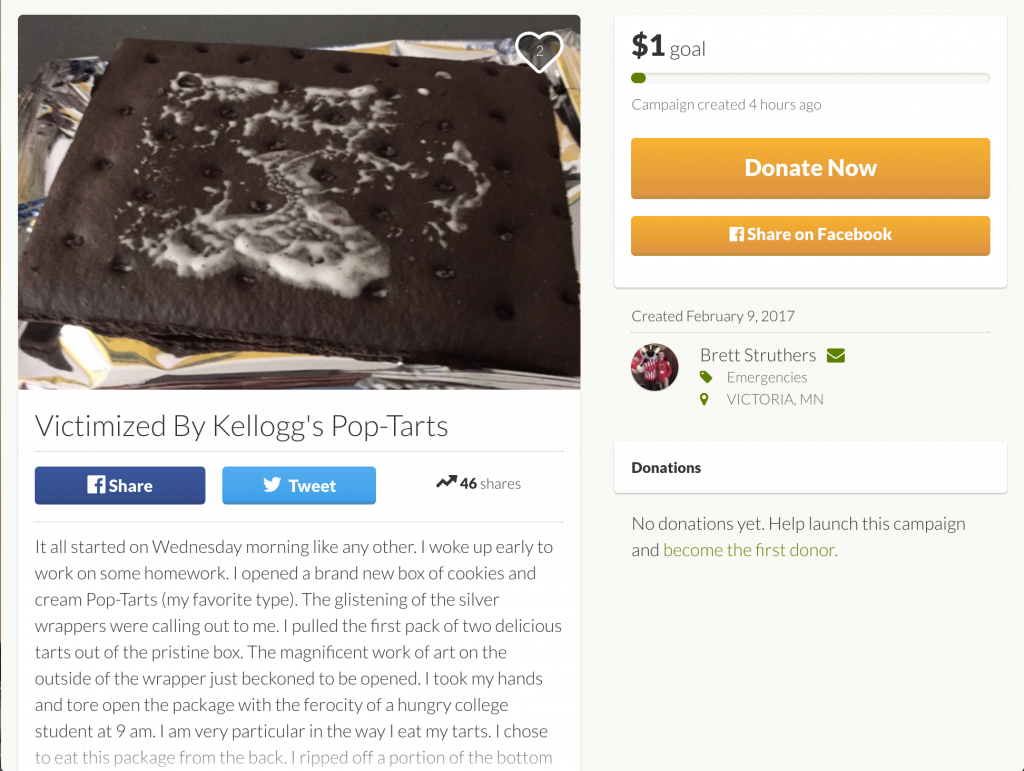Open the Pop-Tart campaign photo
Viewport: 1024px width, 771px height.
(x=299, y=202)
